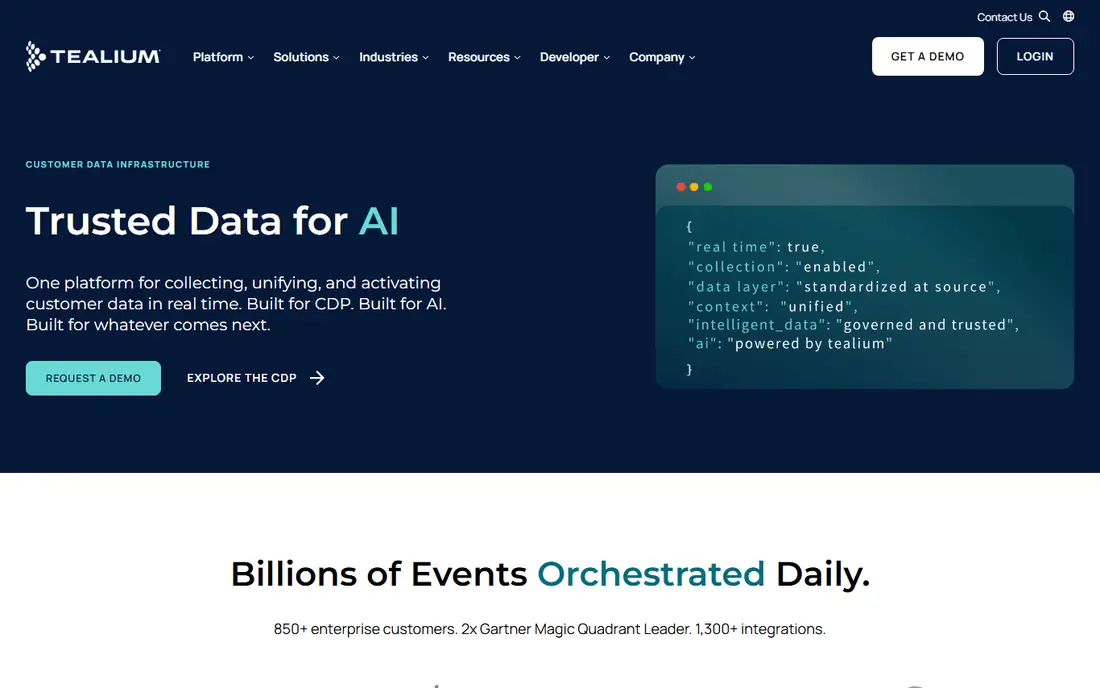The height and width of the screenshot is (688, 1100).
Task: Open the globe language selector
Action: coord(1068,16)
